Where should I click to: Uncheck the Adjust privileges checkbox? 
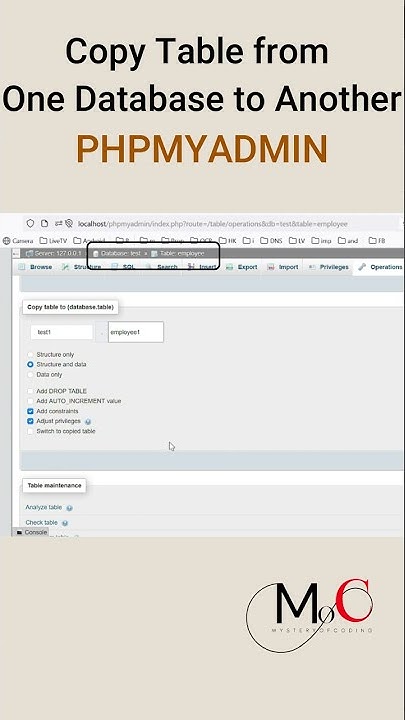coord(30,421)
